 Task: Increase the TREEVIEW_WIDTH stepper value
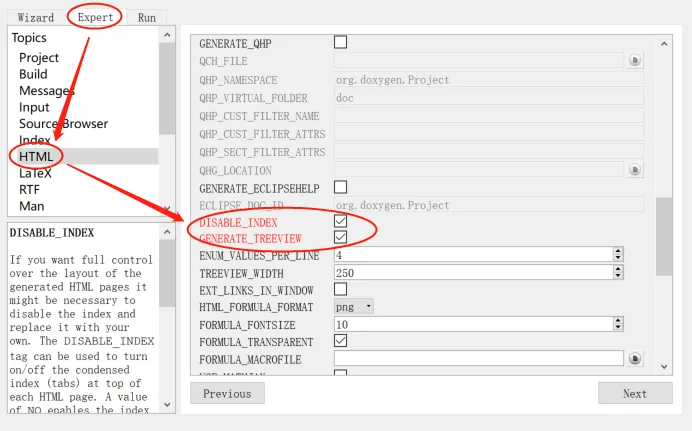618,269
